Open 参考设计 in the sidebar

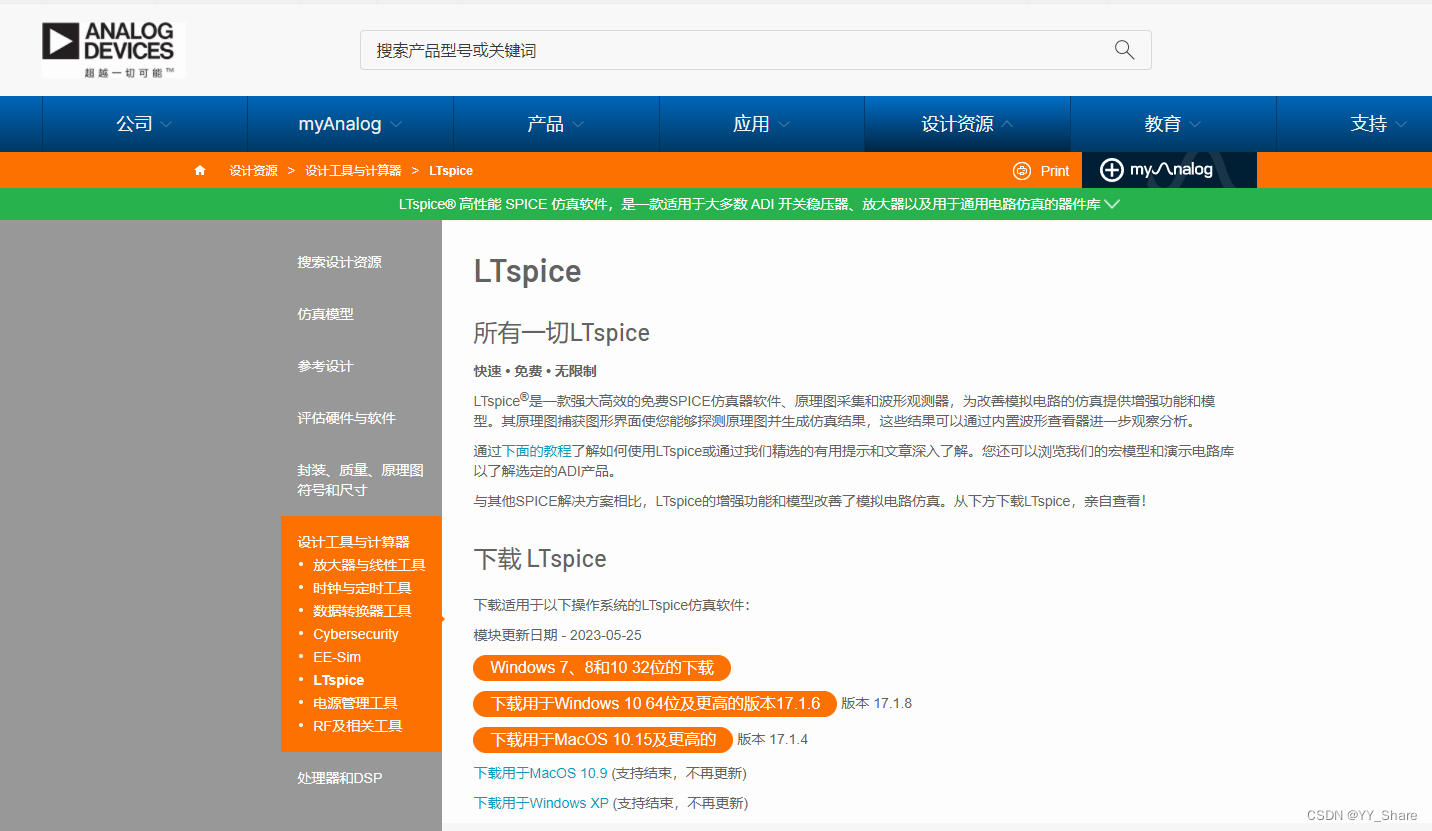[x=325, y=366]
